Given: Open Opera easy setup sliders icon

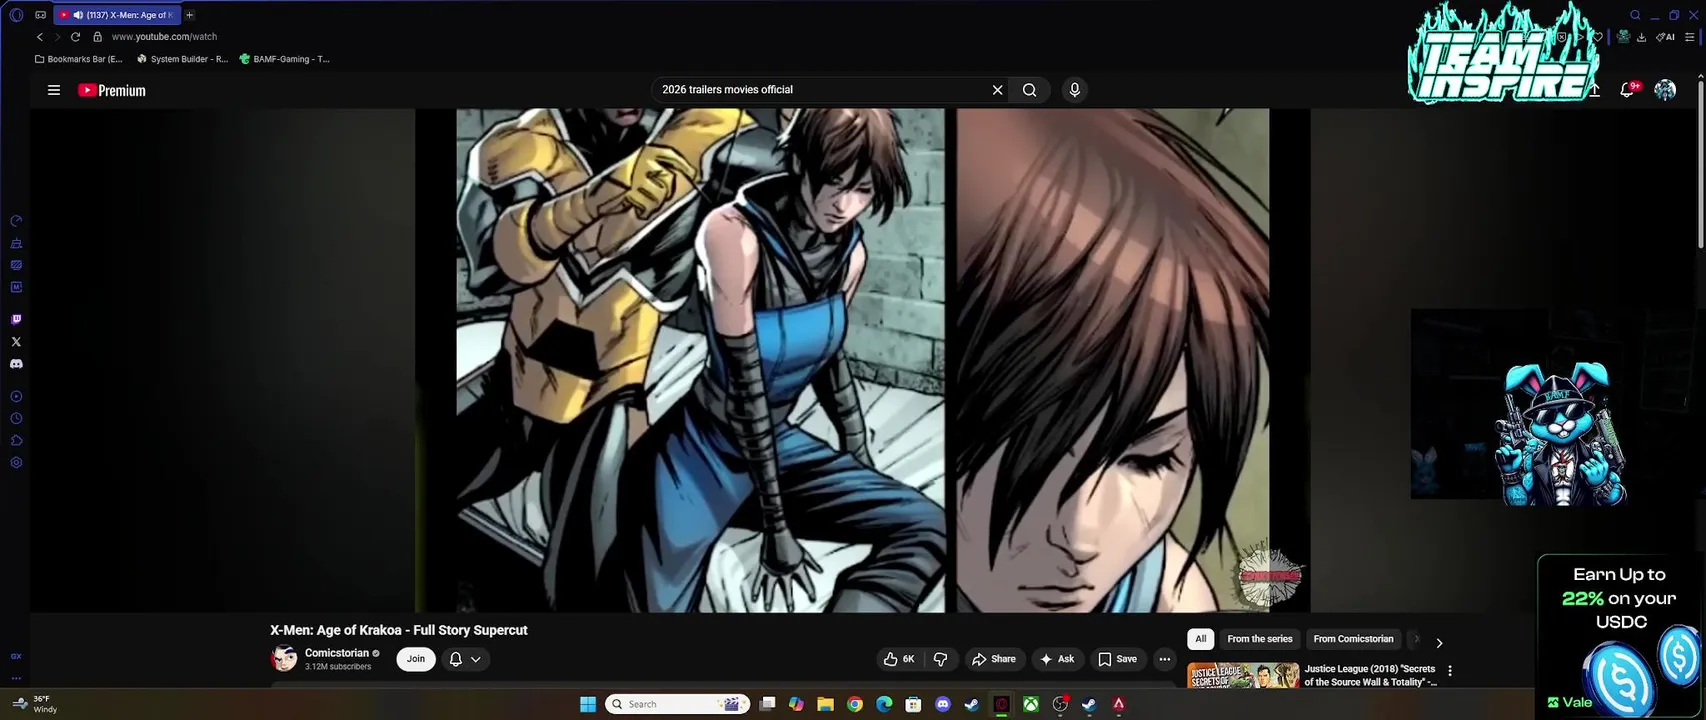Looking at the screenshot, I should click(1690, 37).
